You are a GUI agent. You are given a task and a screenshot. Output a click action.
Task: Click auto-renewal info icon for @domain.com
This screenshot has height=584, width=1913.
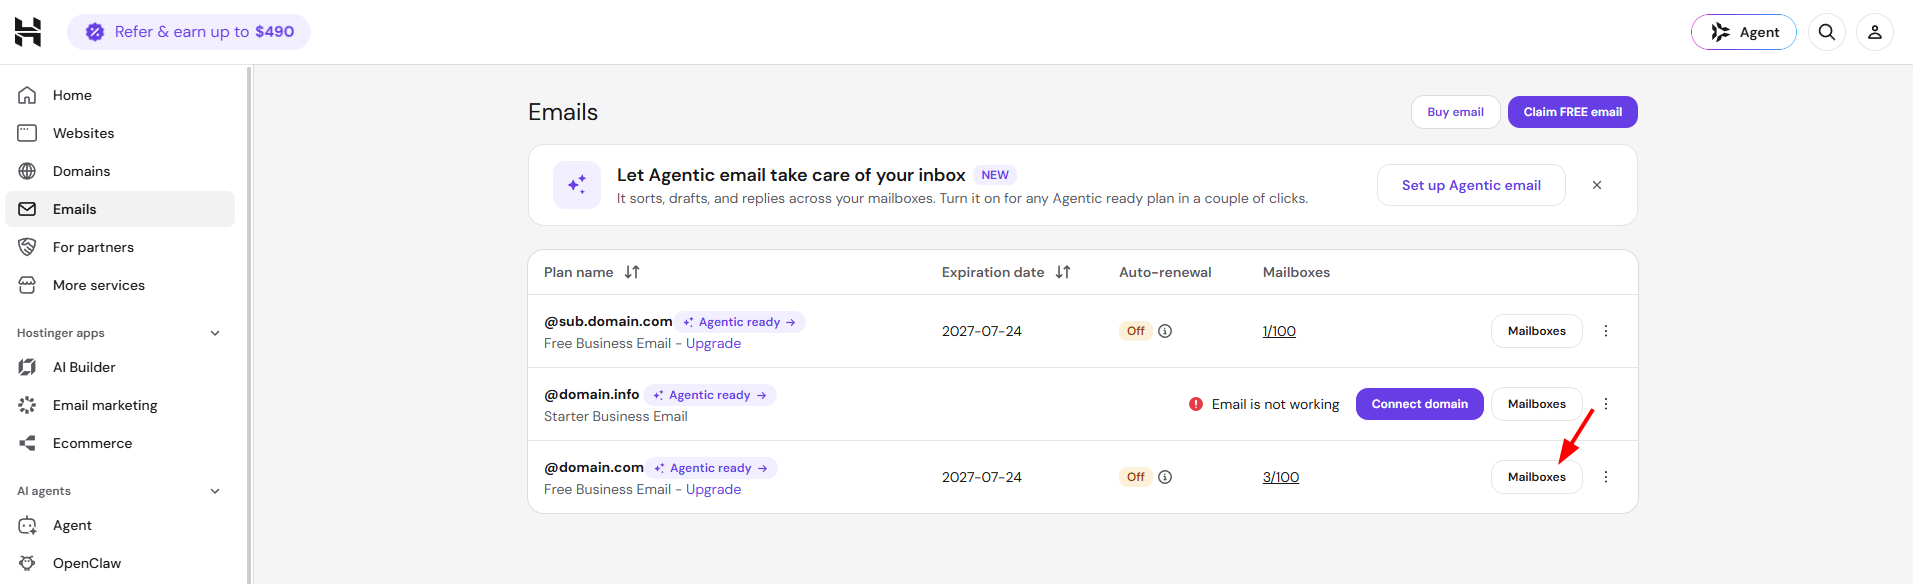(x=1165, y=477)
